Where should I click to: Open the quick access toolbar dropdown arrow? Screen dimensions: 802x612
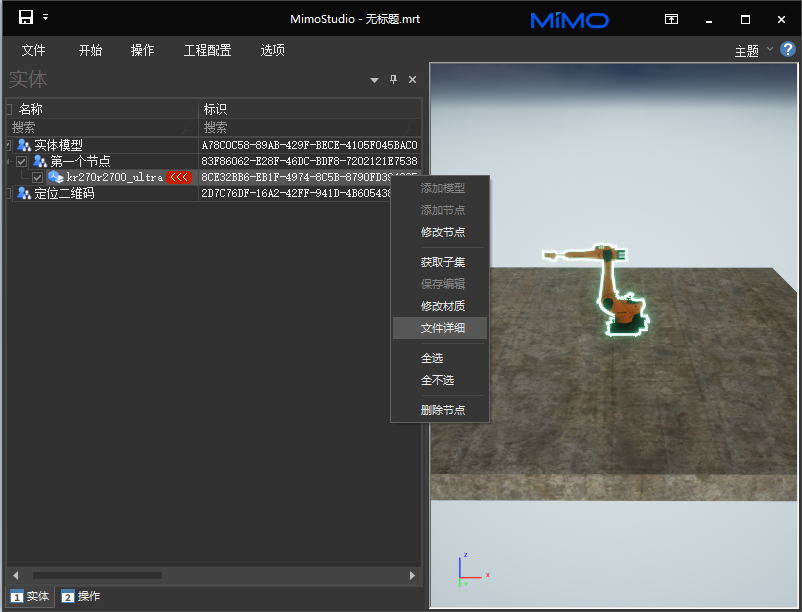[45, 17]
